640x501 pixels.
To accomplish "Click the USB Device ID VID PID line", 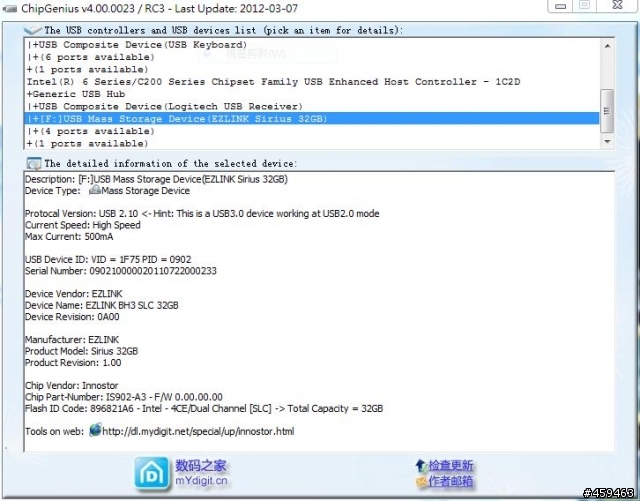I will click(108, 259).
